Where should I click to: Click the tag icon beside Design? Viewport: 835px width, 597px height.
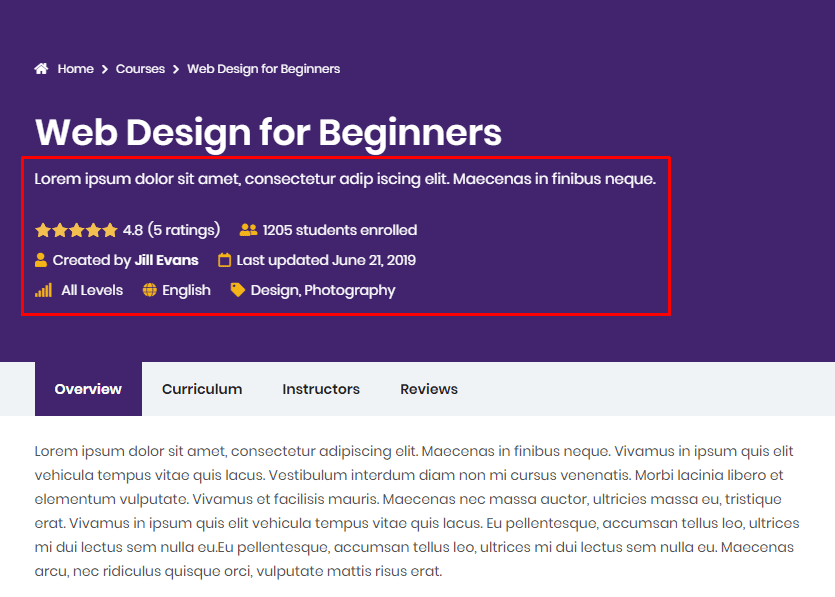(237, 290)
